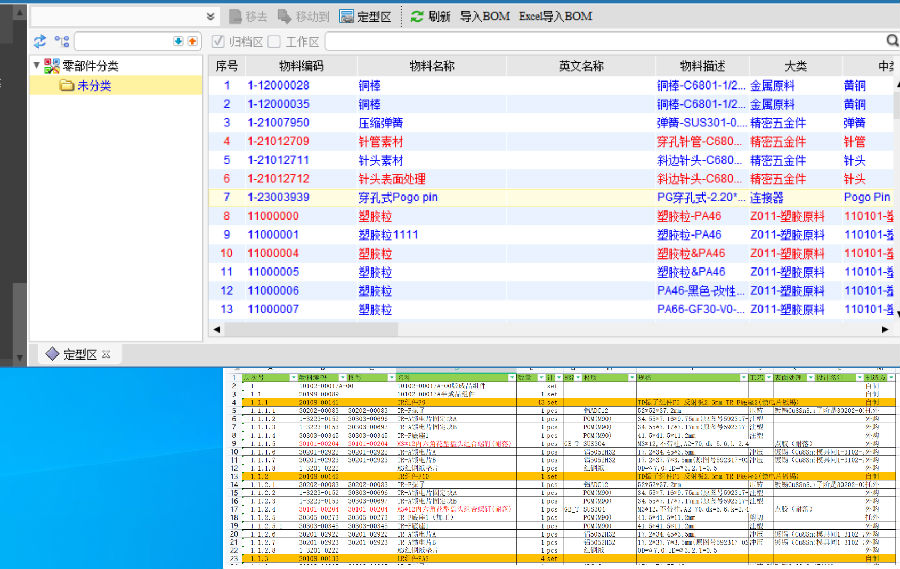Image resolution: width=900 pixels, height=569 pixels.
Task: Collapse the 零部件分类 tree node
Action: coord(37,66)
